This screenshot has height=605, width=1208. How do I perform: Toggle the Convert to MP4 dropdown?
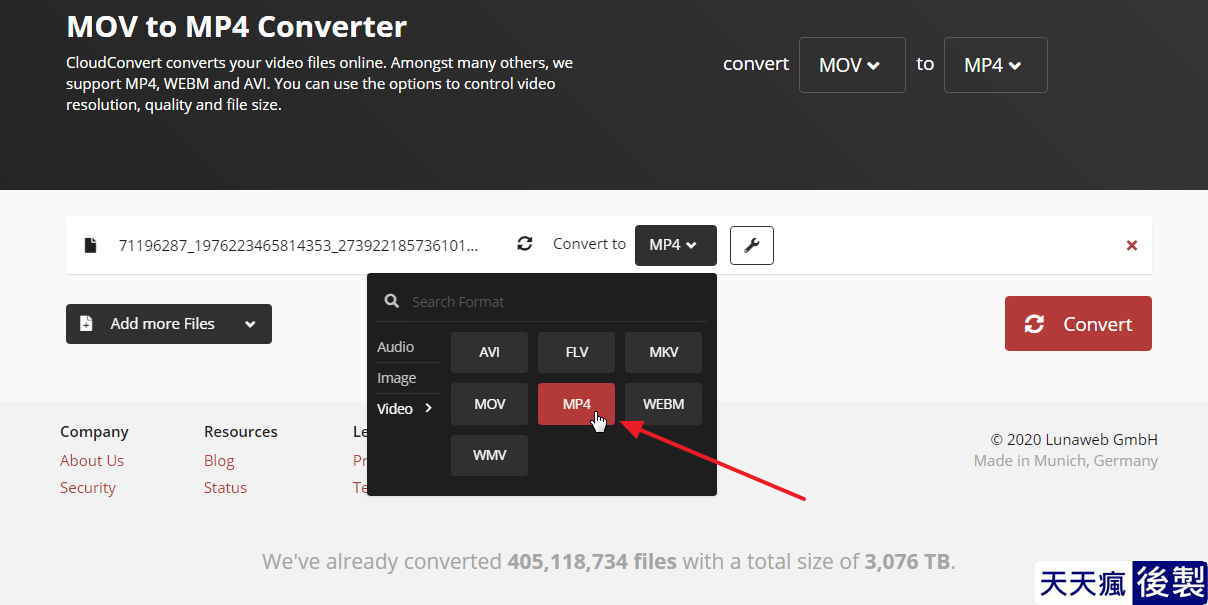tap(676, 245)
